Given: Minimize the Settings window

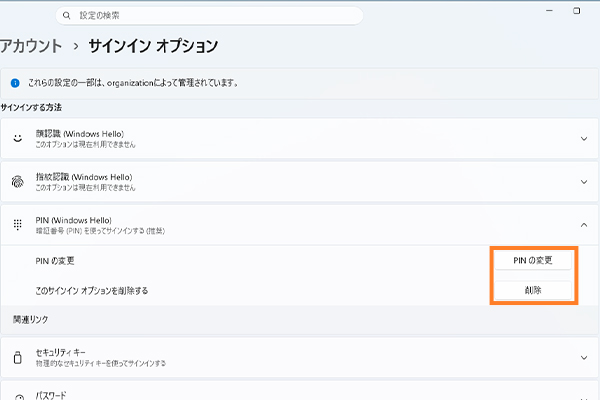Looking at the screenshot, I should coord(549,11).
